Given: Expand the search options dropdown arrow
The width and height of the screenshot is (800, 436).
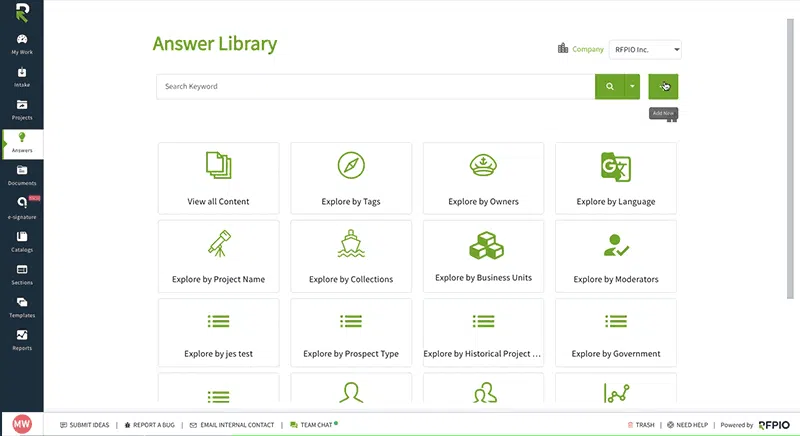Looking at the screenshot, I should (632, 87).
